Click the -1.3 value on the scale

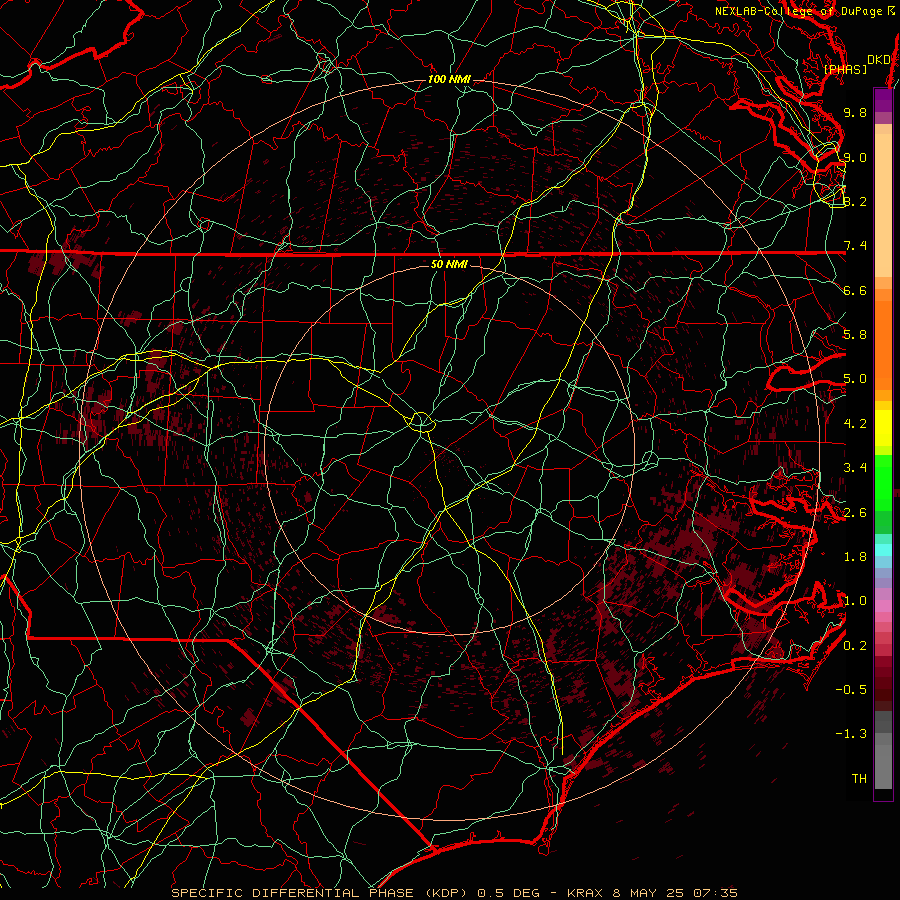pos(851,734)
